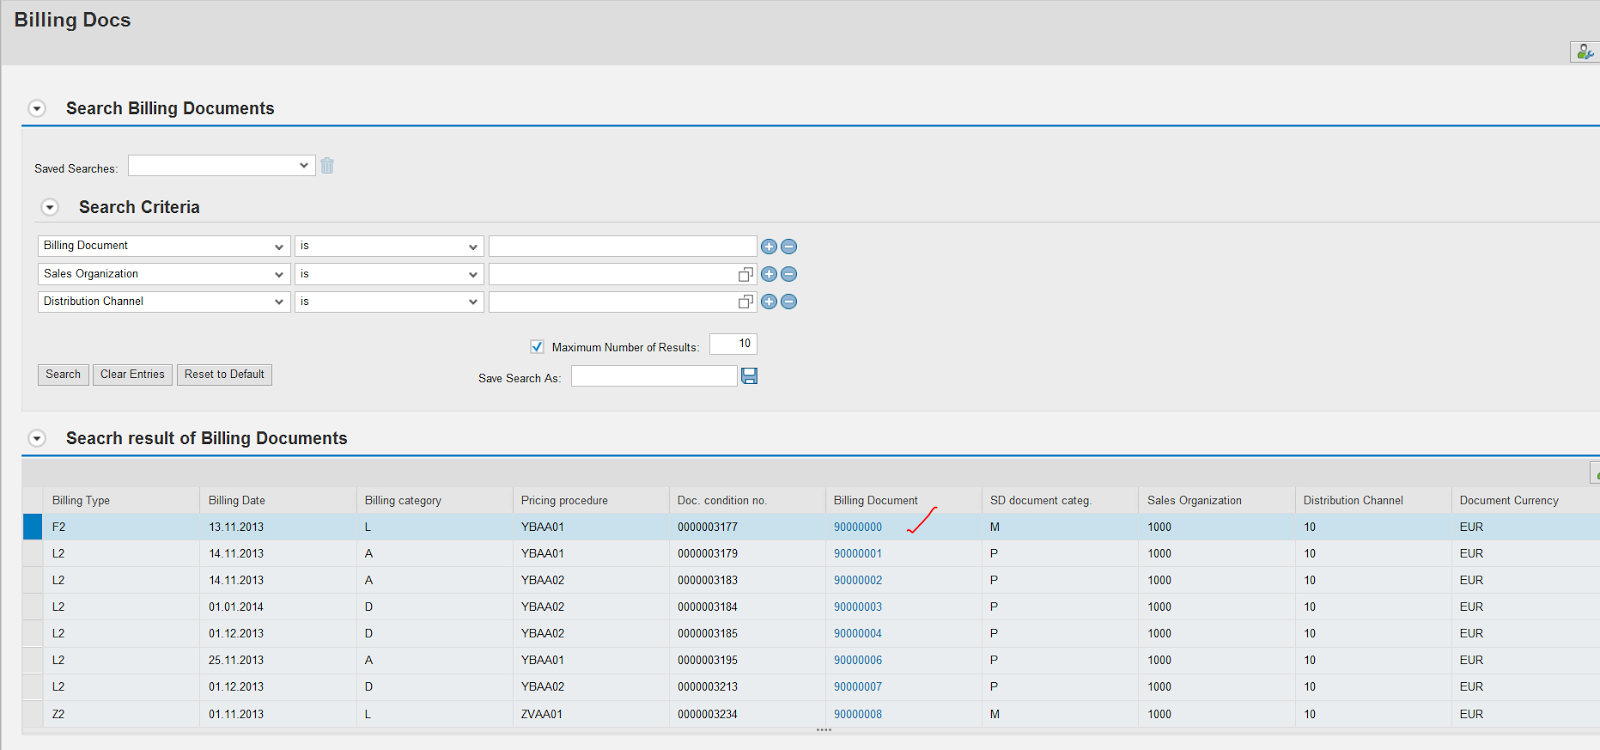Delete saved search using trash icon

tap(327, 166)
